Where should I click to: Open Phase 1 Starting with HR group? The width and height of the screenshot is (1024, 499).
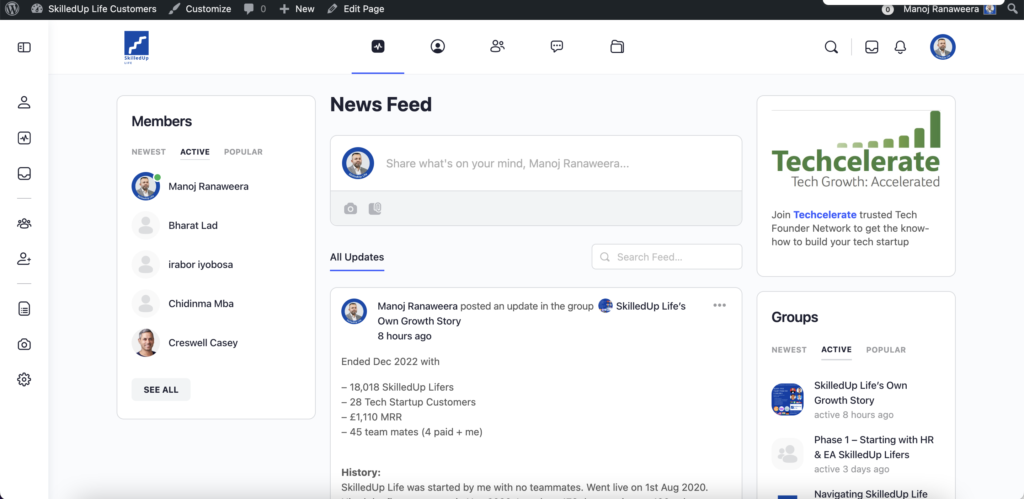(874, 447)
